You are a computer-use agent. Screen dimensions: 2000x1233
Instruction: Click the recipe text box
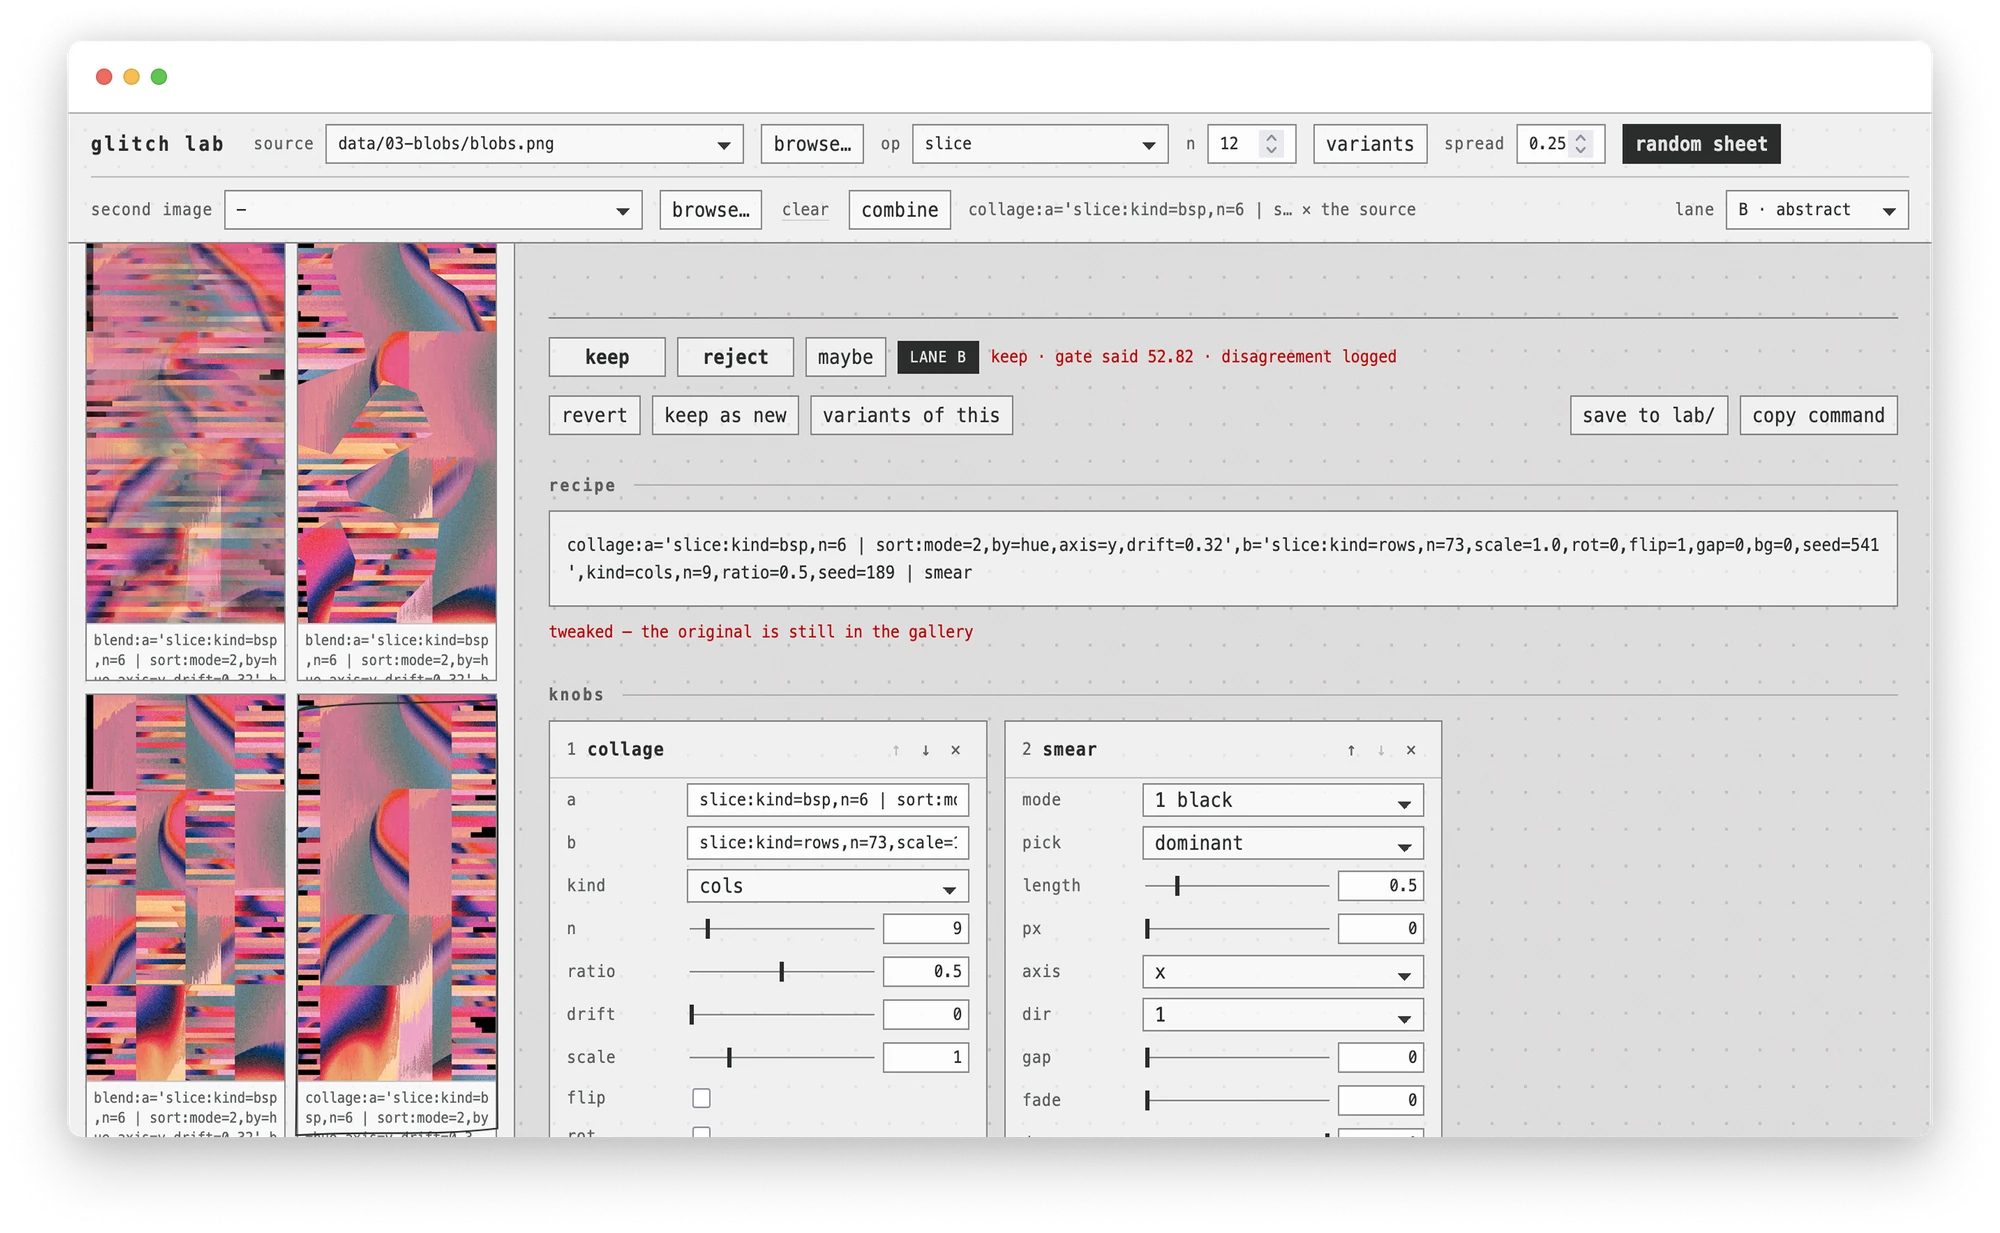click(x=1222, y=559)
